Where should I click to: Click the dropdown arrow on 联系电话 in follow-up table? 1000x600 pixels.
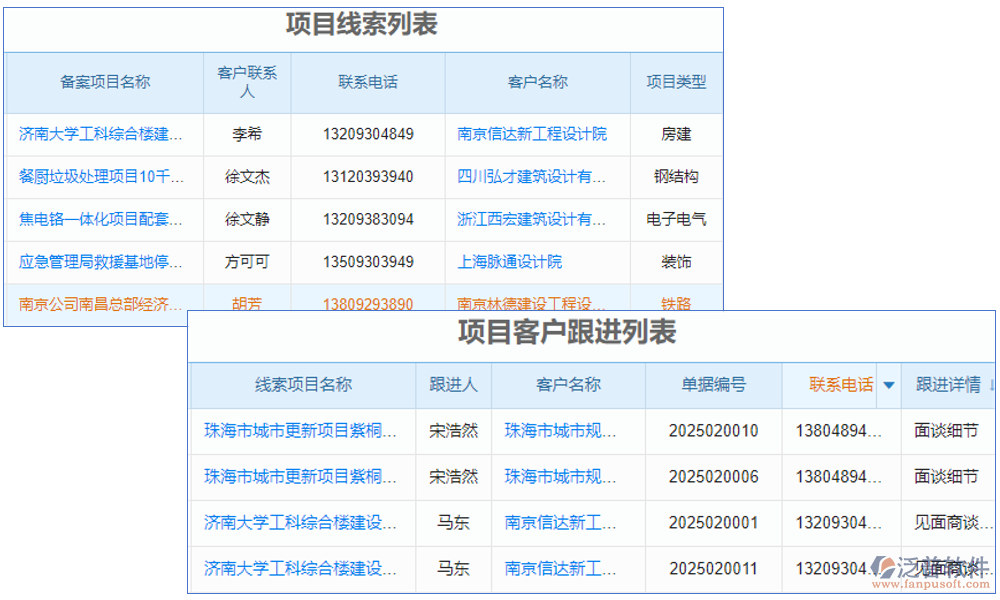(x=888, y=386)
